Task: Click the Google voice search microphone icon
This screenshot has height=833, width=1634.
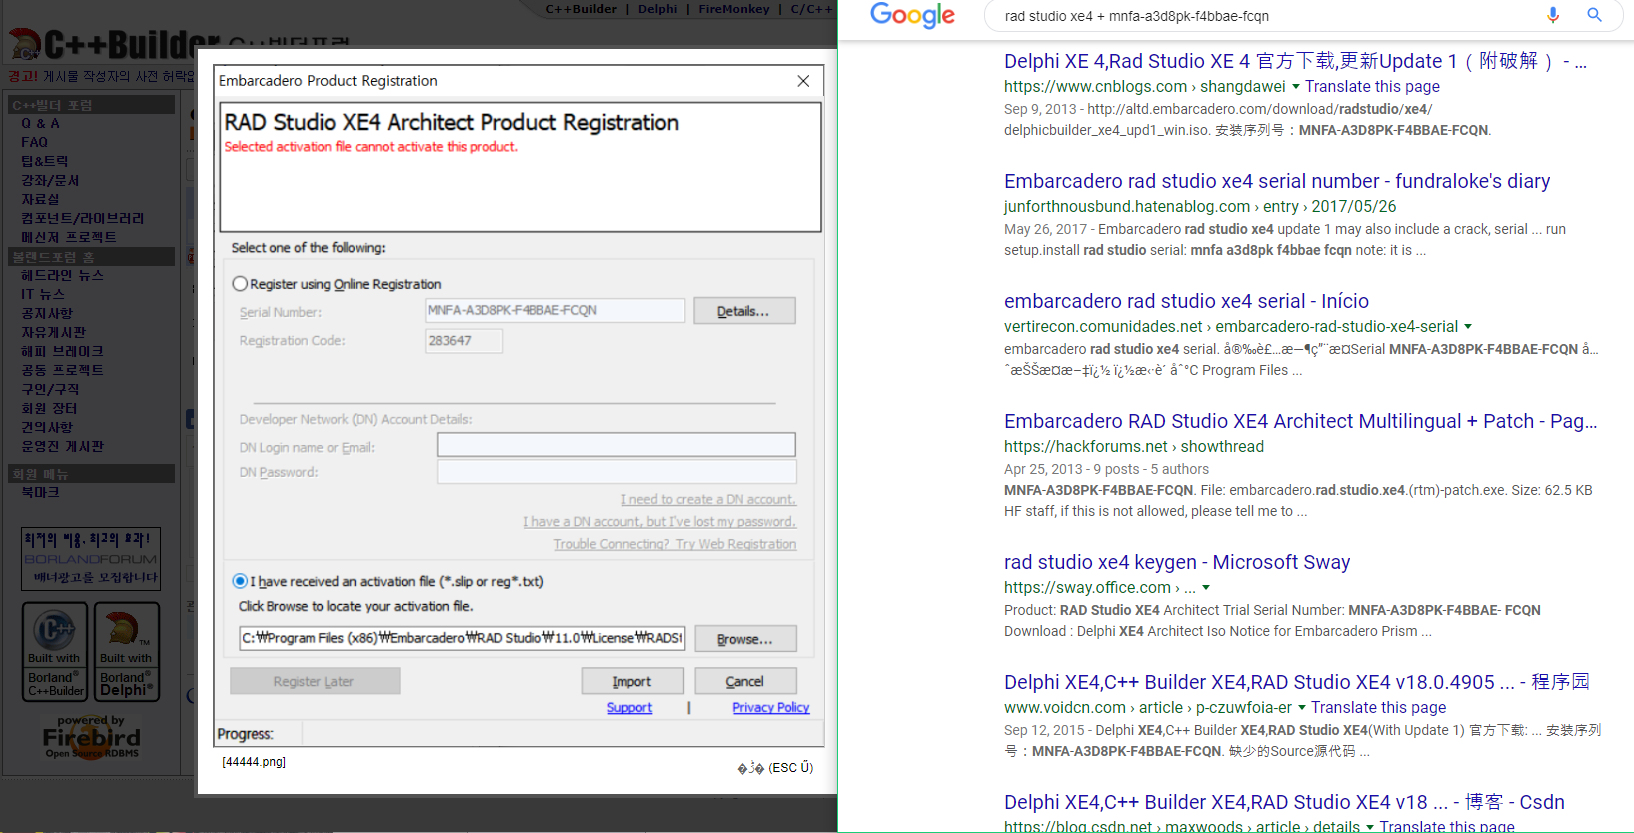Action: (1553, 15)
